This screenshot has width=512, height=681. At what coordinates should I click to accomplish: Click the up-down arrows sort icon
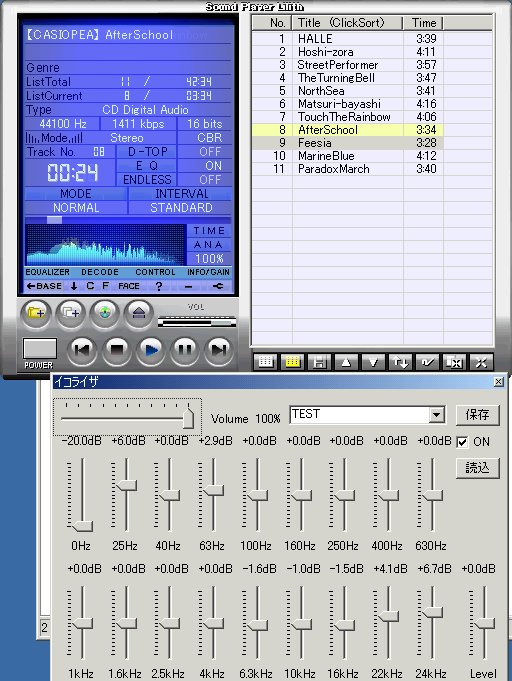click(x=400, y=362)
